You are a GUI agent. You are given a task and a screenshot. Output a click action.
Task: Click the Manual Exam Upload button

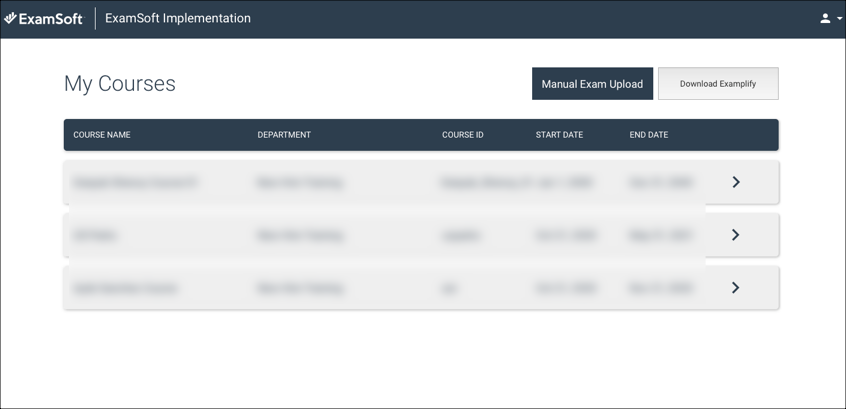(592, 84)
